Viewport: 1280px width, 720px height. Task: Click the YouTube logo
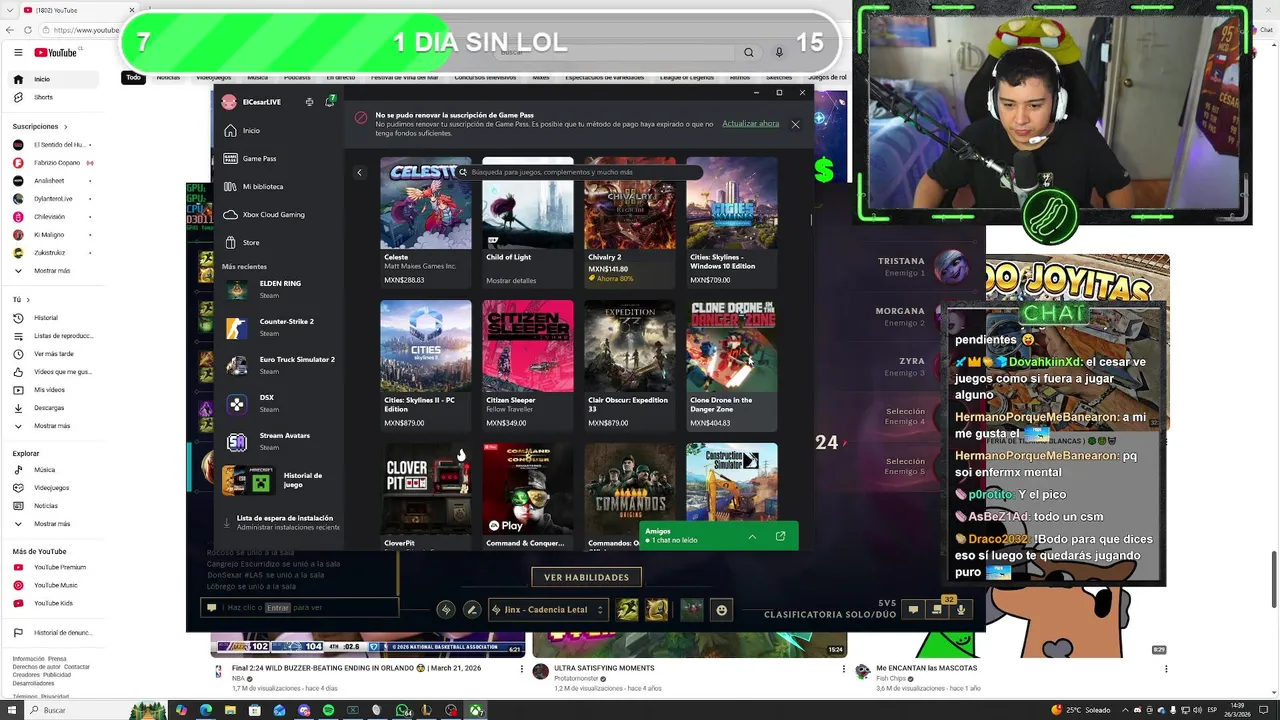[55, 52]
